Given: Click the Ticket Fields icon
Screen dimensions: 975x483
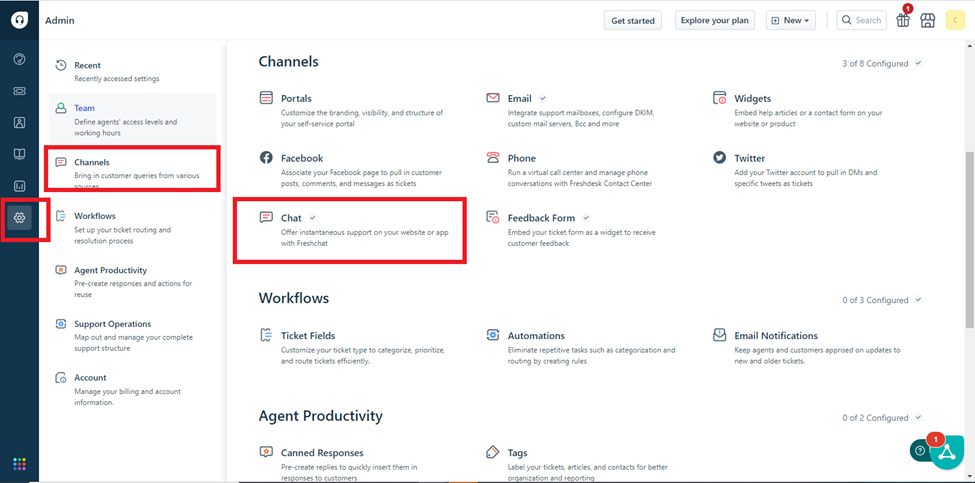Looking at the screenshot, I should point(266,336).
